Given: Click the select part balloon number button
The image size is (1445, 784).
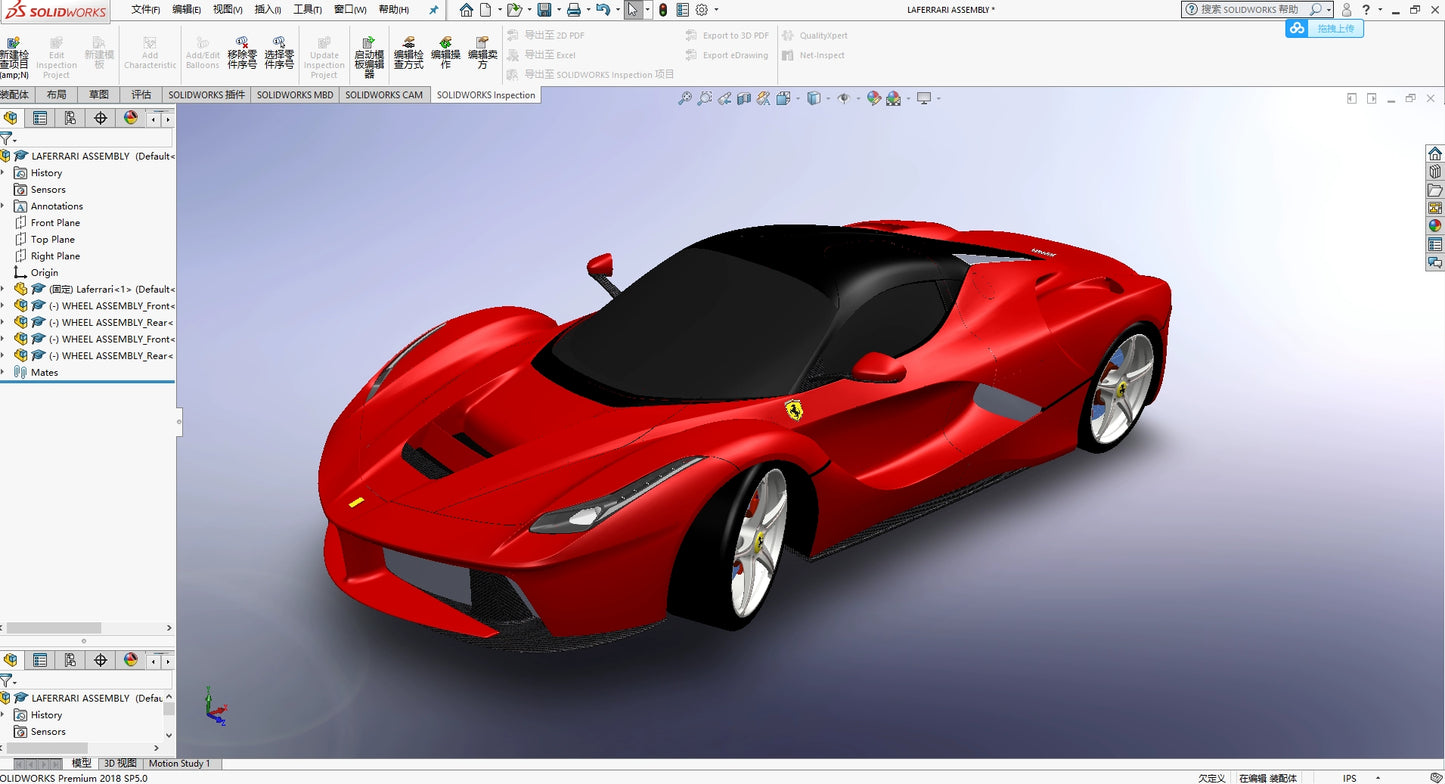Looking at the screenshot, I should [279, 53].
